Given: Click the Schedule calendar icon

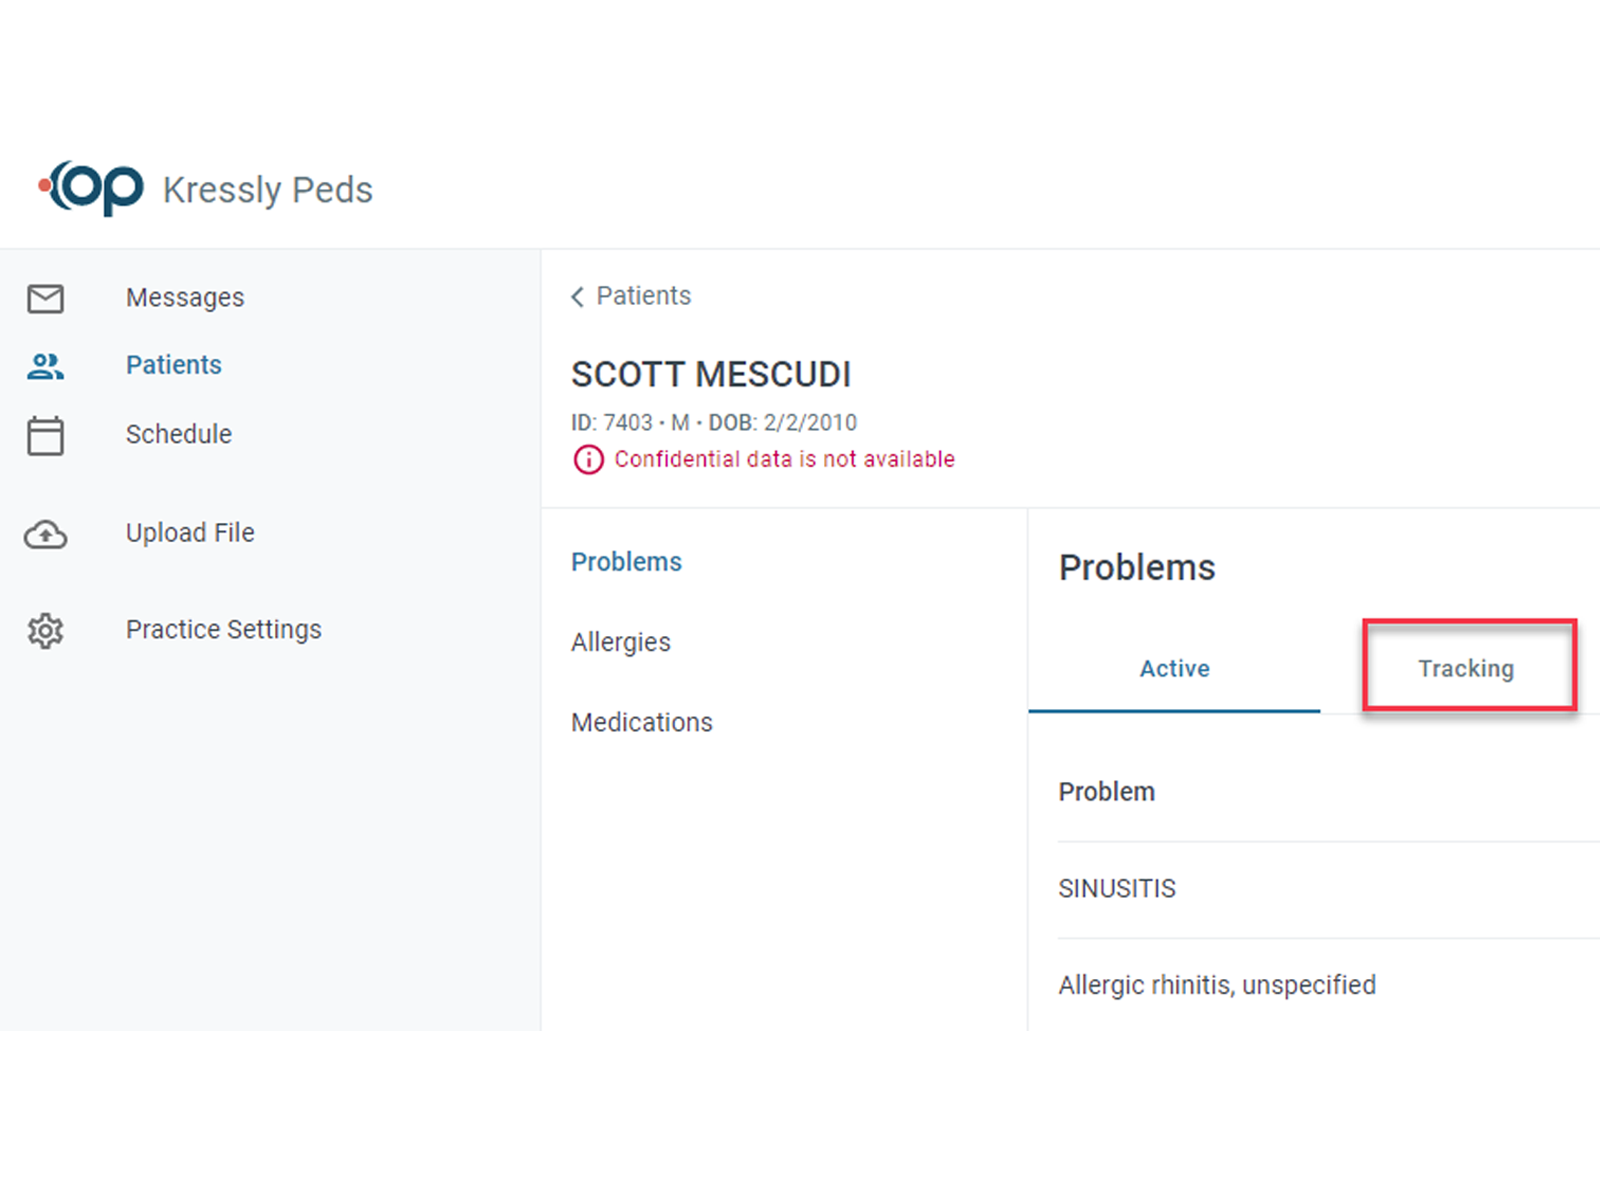Looking at the screenshot, I should click(45, 435).
